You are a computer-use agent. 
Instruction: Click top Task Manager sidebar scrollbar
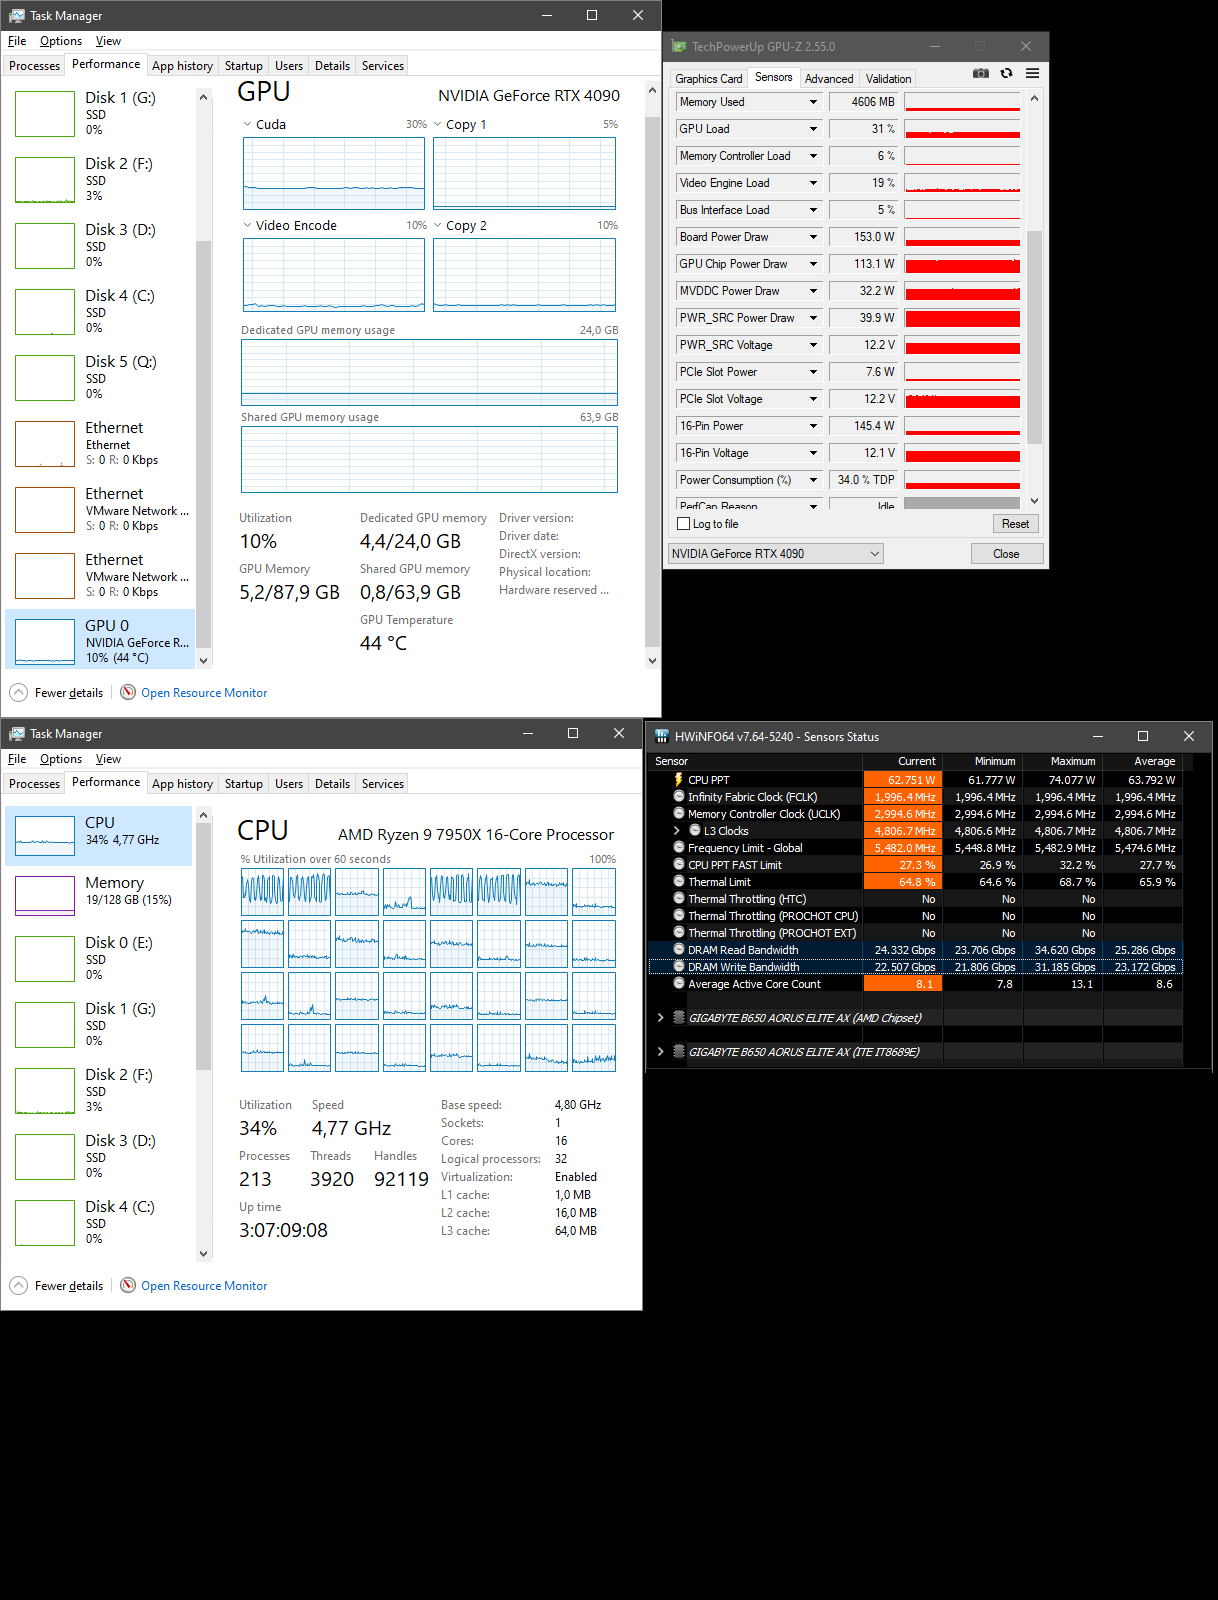(x=203, y=445)
